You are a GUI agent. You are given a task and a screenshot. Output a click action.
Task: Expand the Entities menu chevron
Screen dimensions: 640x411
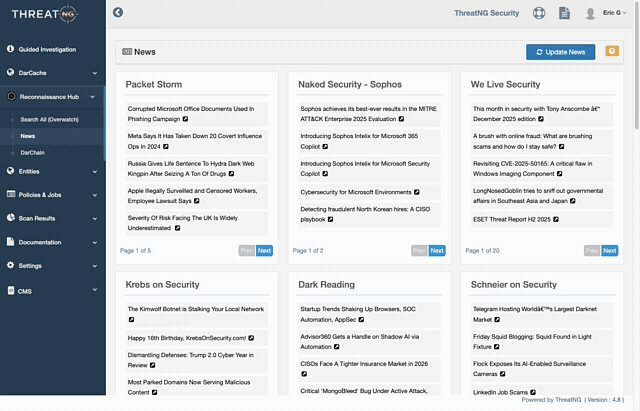coord(95,172)
